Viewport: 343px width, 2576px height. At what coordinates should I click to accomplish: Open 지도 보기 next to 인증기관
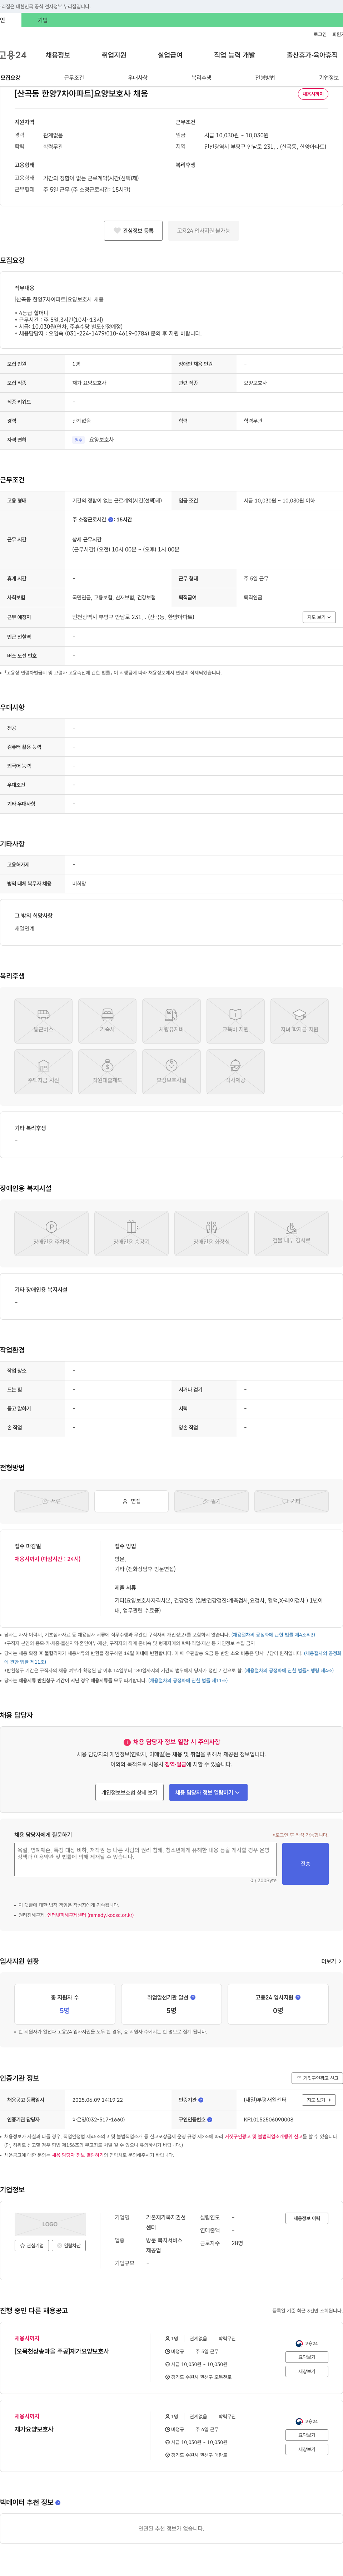point(319,2100)
